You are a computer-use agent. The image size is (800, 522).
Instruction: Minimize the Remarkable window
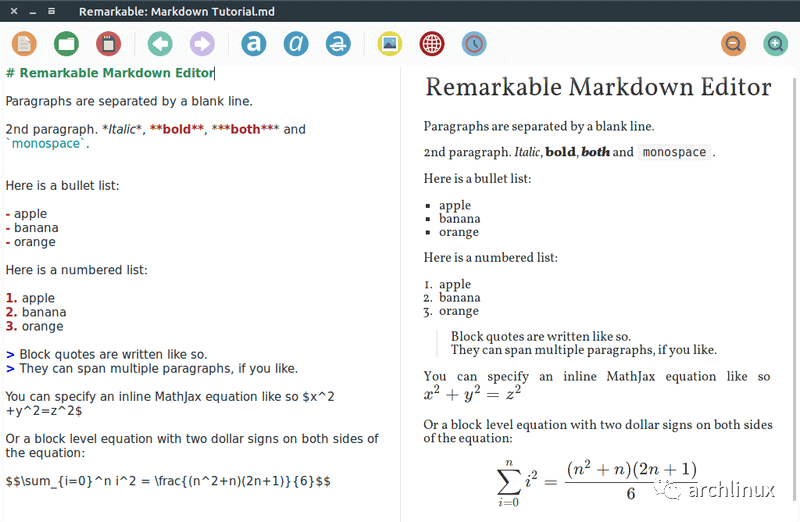[x=33, y=11]
